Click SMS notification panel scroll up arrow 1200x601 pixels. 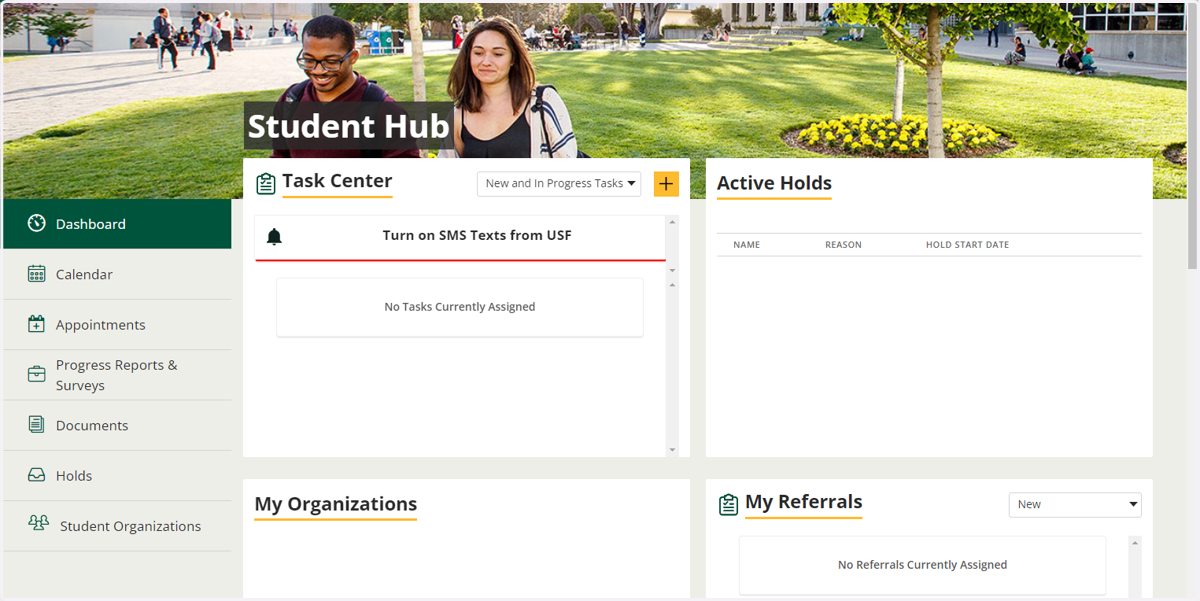click(x=672, y=222)
